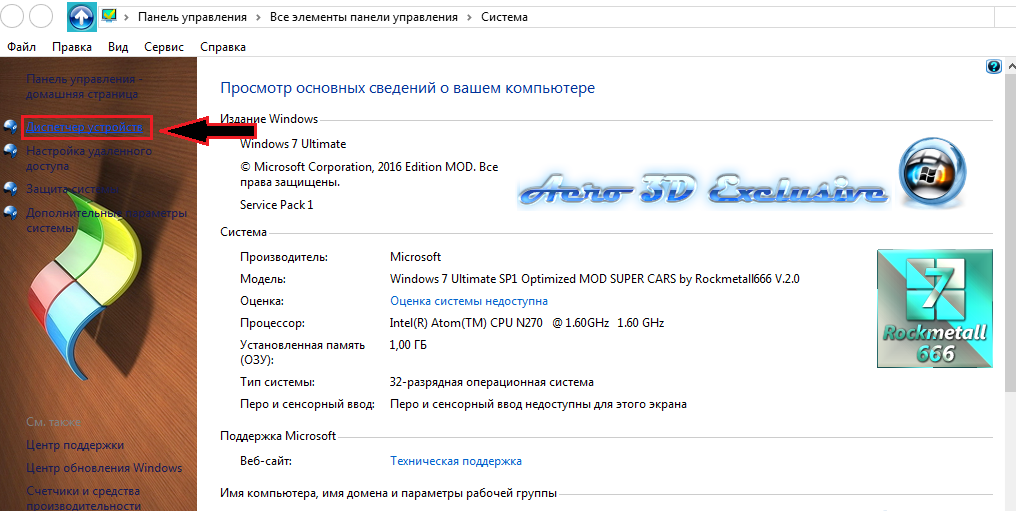The height and width of the screenshot is (511, 1016).
Task: Click shield icon beside Диспетчер устройств
Action: 11,126
